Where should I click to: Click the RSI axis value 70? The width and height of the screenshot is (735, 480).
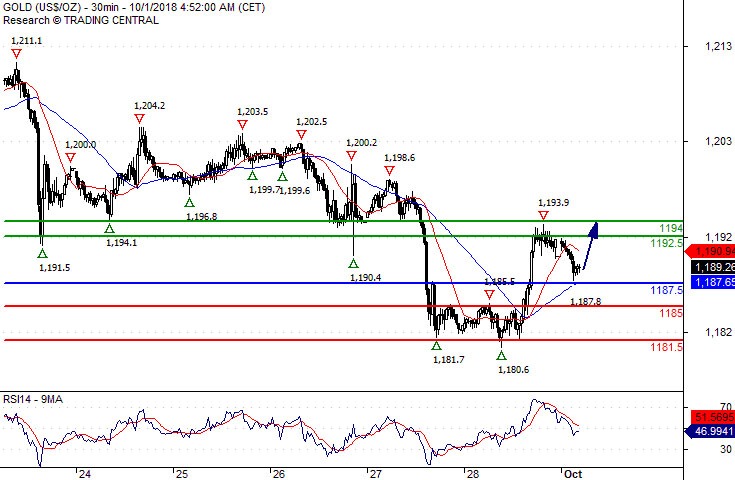pos(727,407)
